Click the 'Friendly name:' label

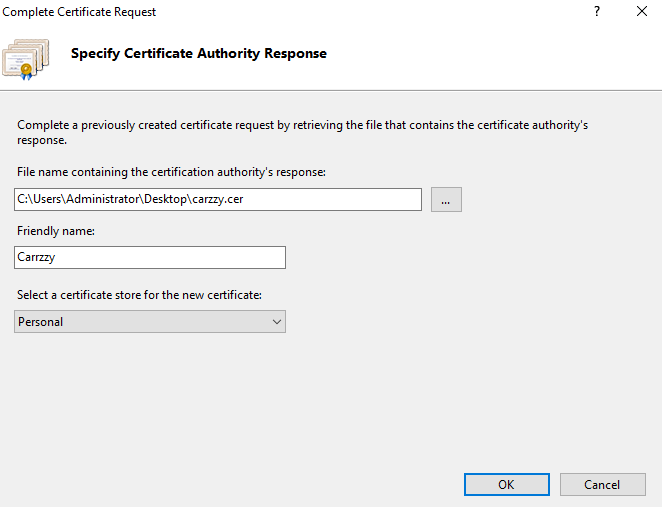pyautogui.click(x=57, y=231)
